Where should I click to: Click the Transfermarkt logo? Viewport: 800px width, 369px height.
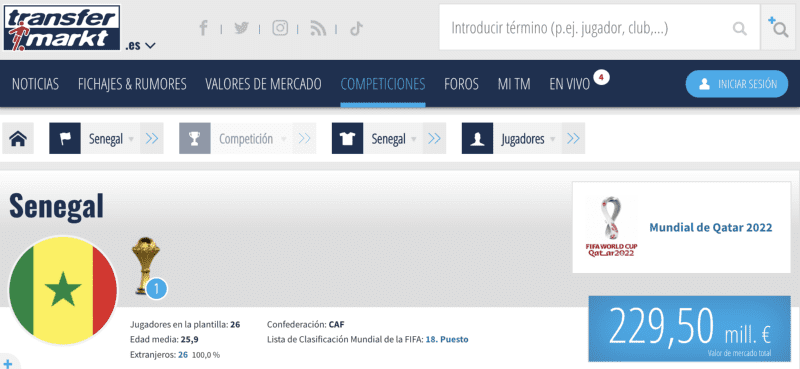click(62, 28)
